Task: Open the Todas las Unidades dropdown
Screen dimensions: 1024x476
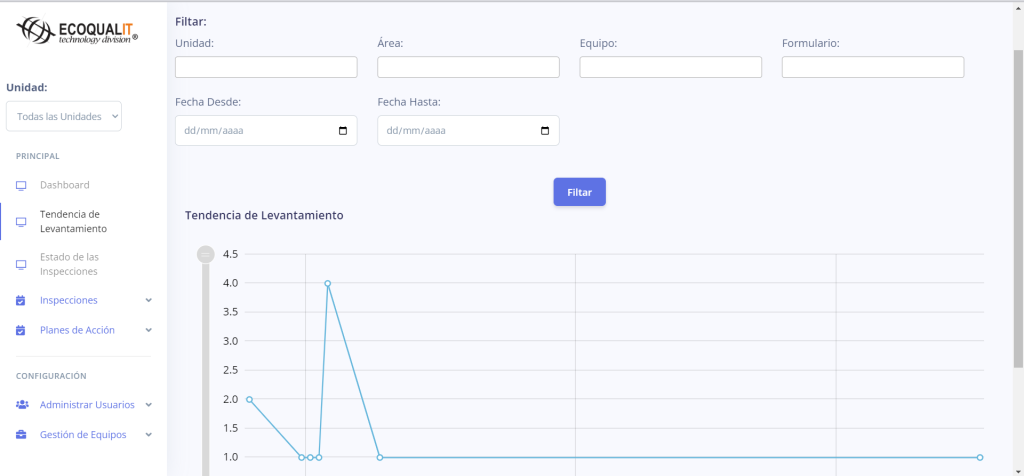Action: (63, 117)
